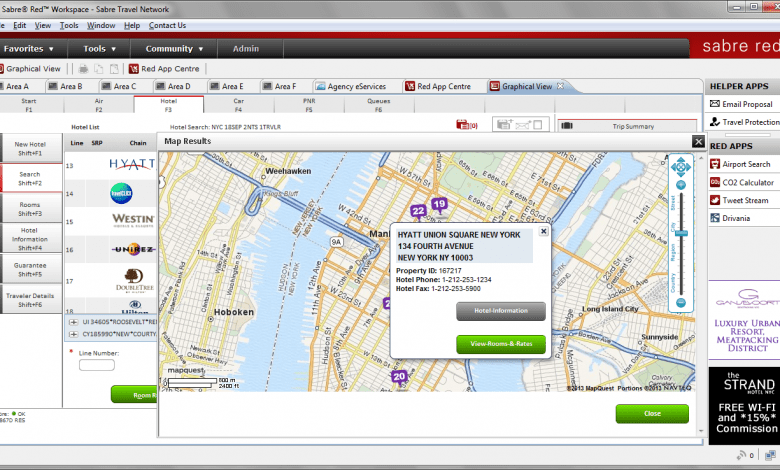Click the Hotel Information button in popup
780x470 pixels.
501,311
